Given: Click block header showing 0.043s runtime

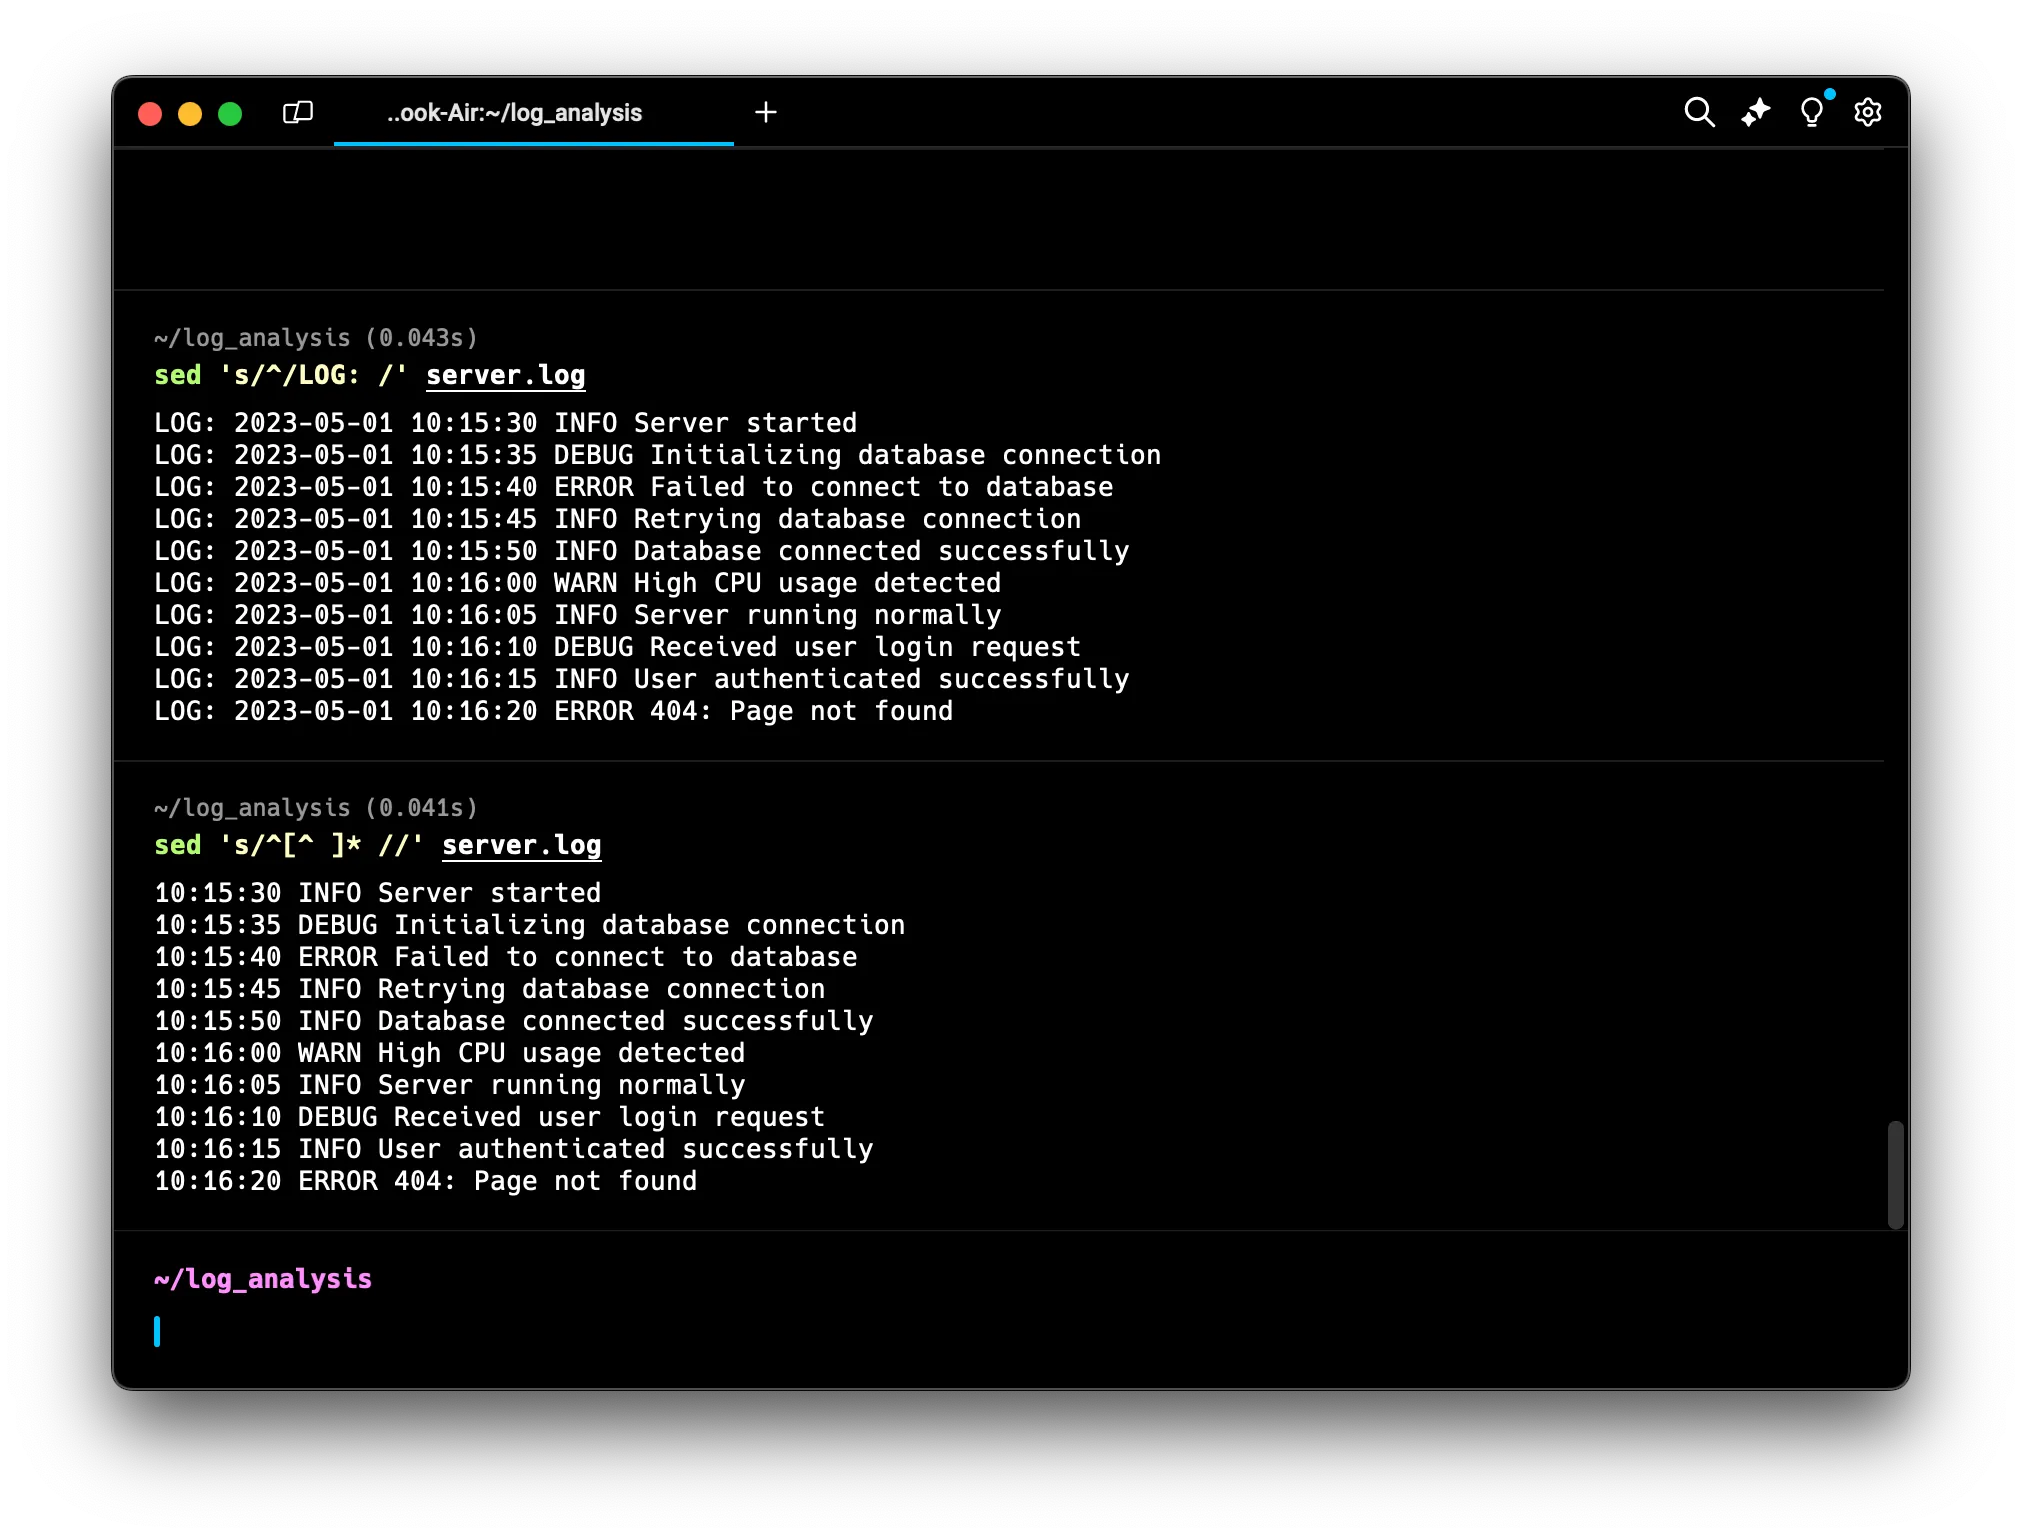Looking at the screenshot, I should [x=316, y=338].
